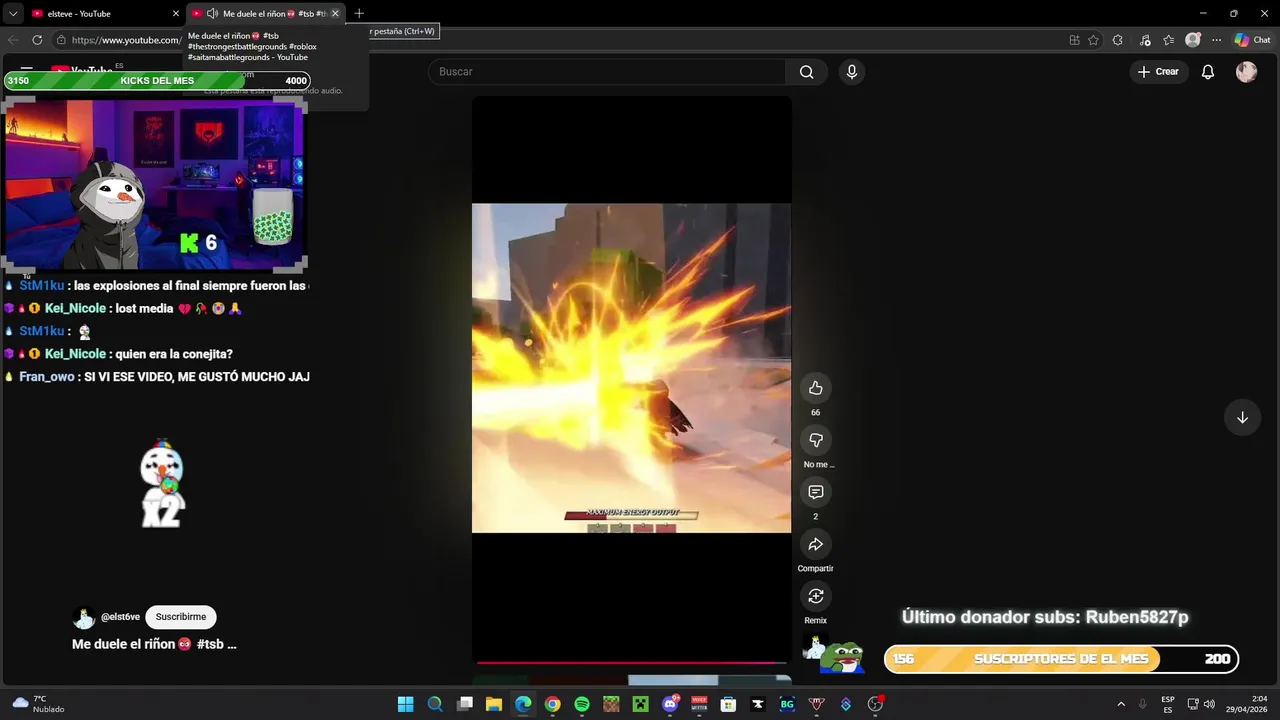Open Microsoft Store from the taskbar

click(x=729, y=704)
